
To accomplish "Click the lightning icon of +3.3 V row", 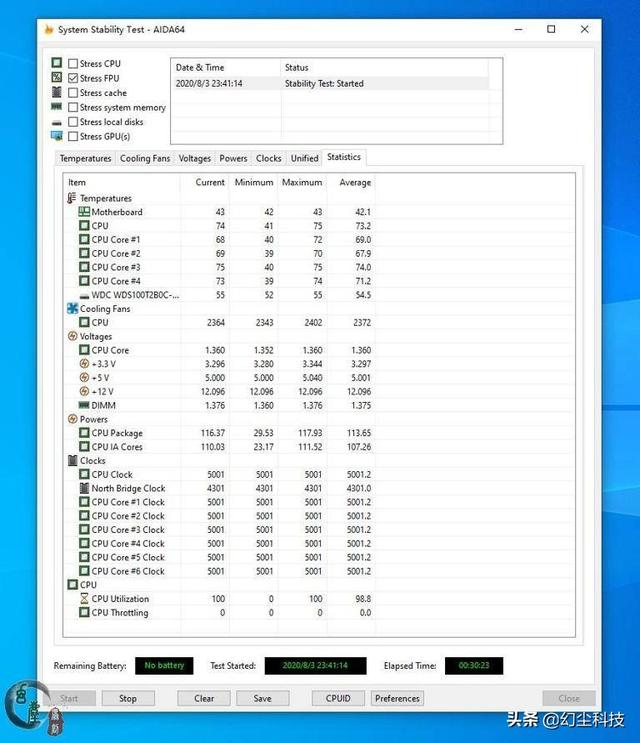I will tap(84, 363).
